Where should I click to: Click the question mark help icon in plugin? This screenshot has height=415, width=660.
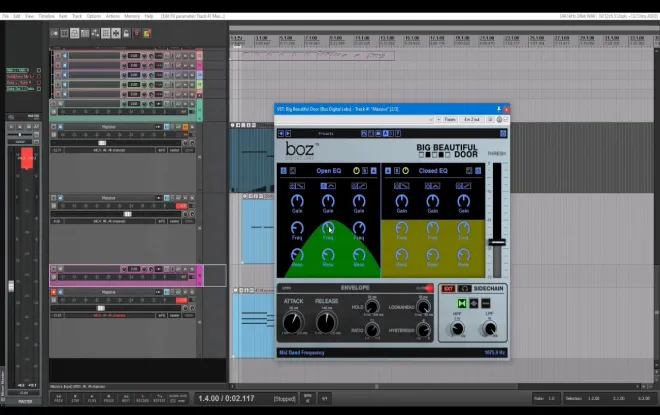coord(398,133)
